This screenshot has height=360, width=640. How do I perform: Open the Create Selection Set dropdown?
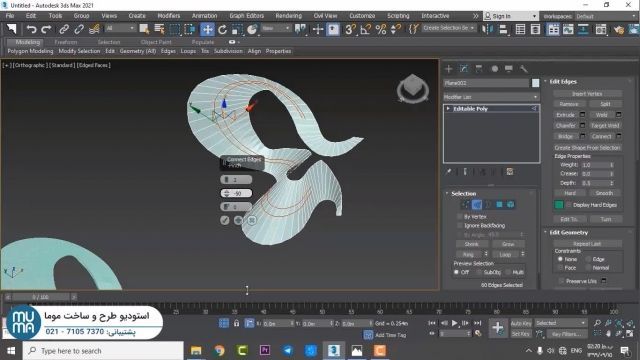point(449,28)
